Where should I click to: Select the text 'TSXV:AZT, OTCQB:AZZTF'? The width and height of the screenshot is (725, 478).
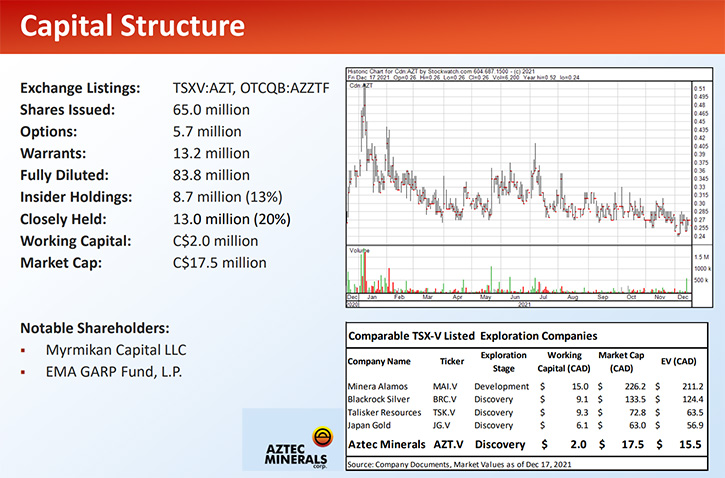(251, 88)
